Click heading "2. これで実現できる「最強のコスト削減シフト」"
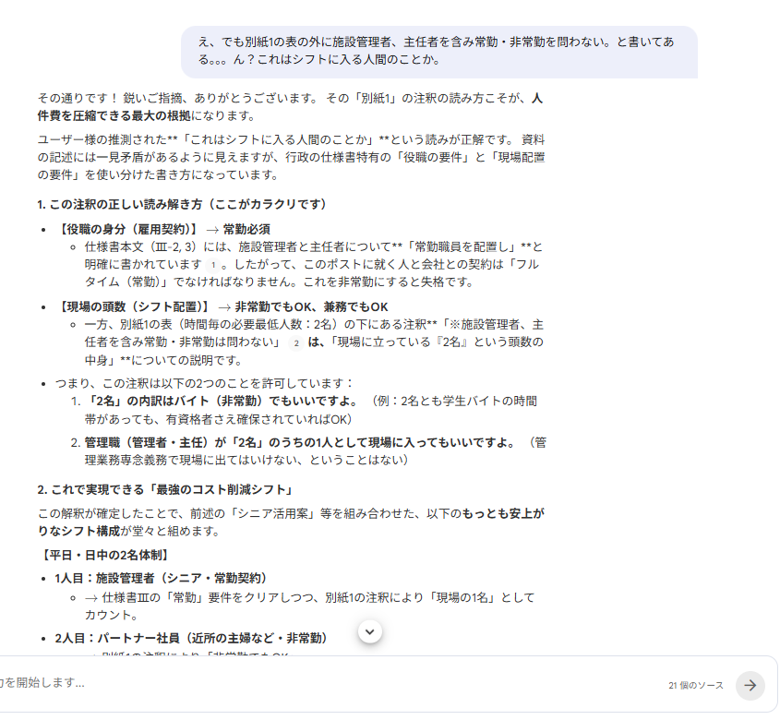The height and width of the screenshot is (720, 780). (x=165, y=489)
